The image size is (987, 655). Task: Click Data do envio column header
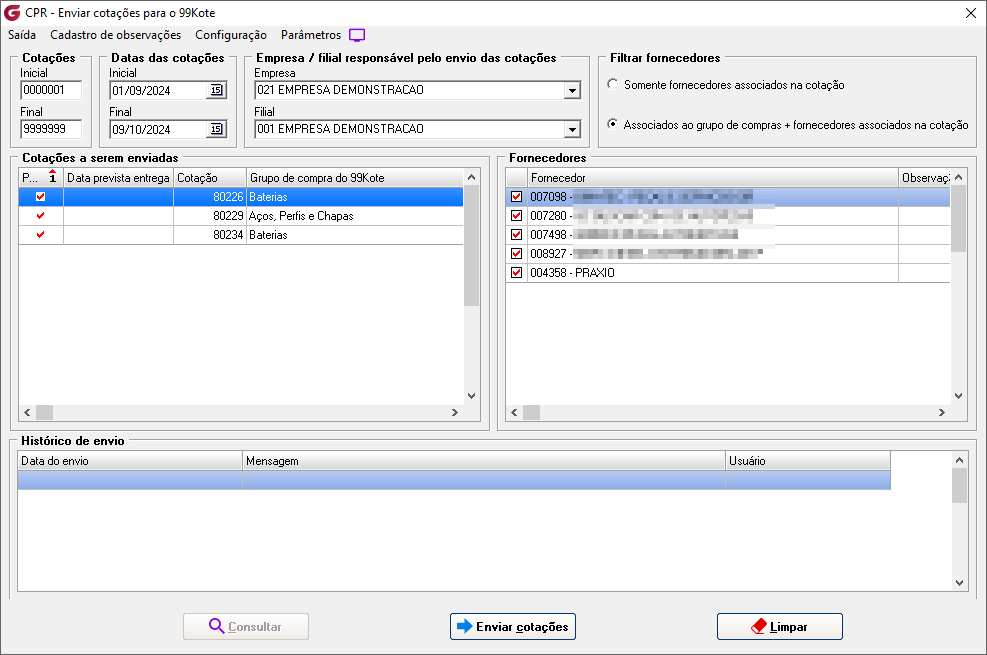(x=130, y=461)
